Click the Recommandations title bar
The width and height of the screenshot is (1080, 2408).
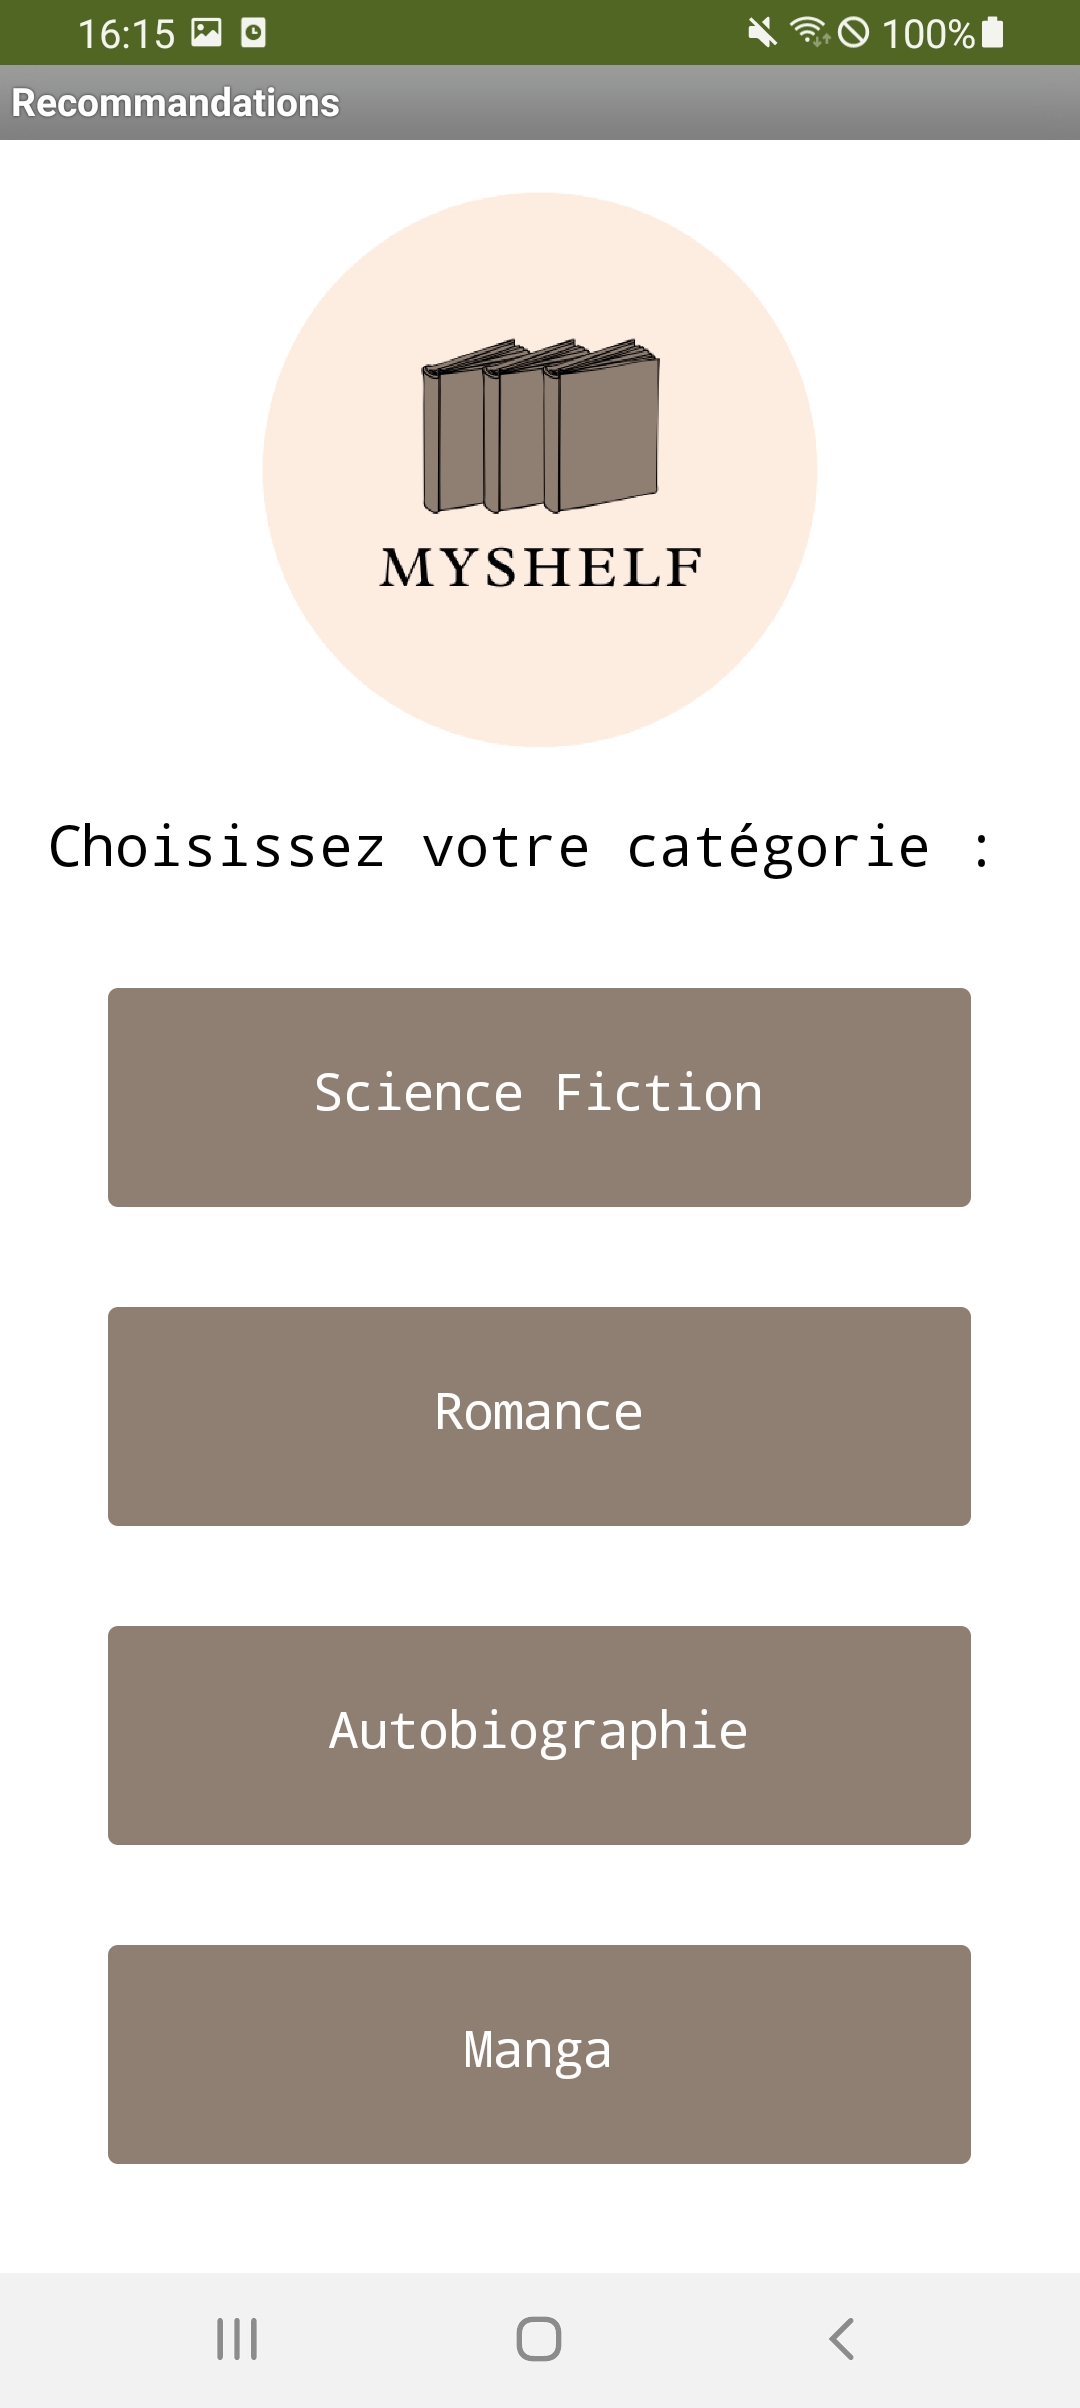(x=540, y=103)
